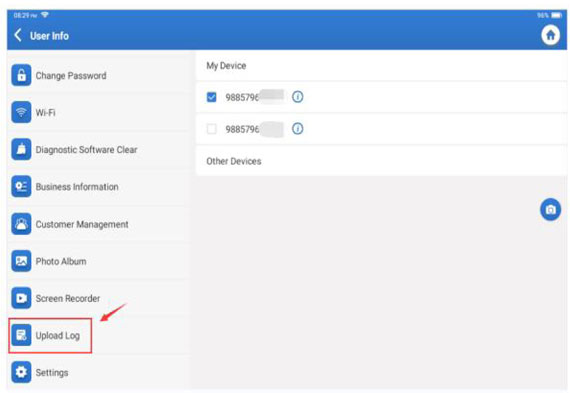Viewport: 570px width, 393px height.
Task: Tap the Customer Management people icon
Action: click(x=21, y=224)
